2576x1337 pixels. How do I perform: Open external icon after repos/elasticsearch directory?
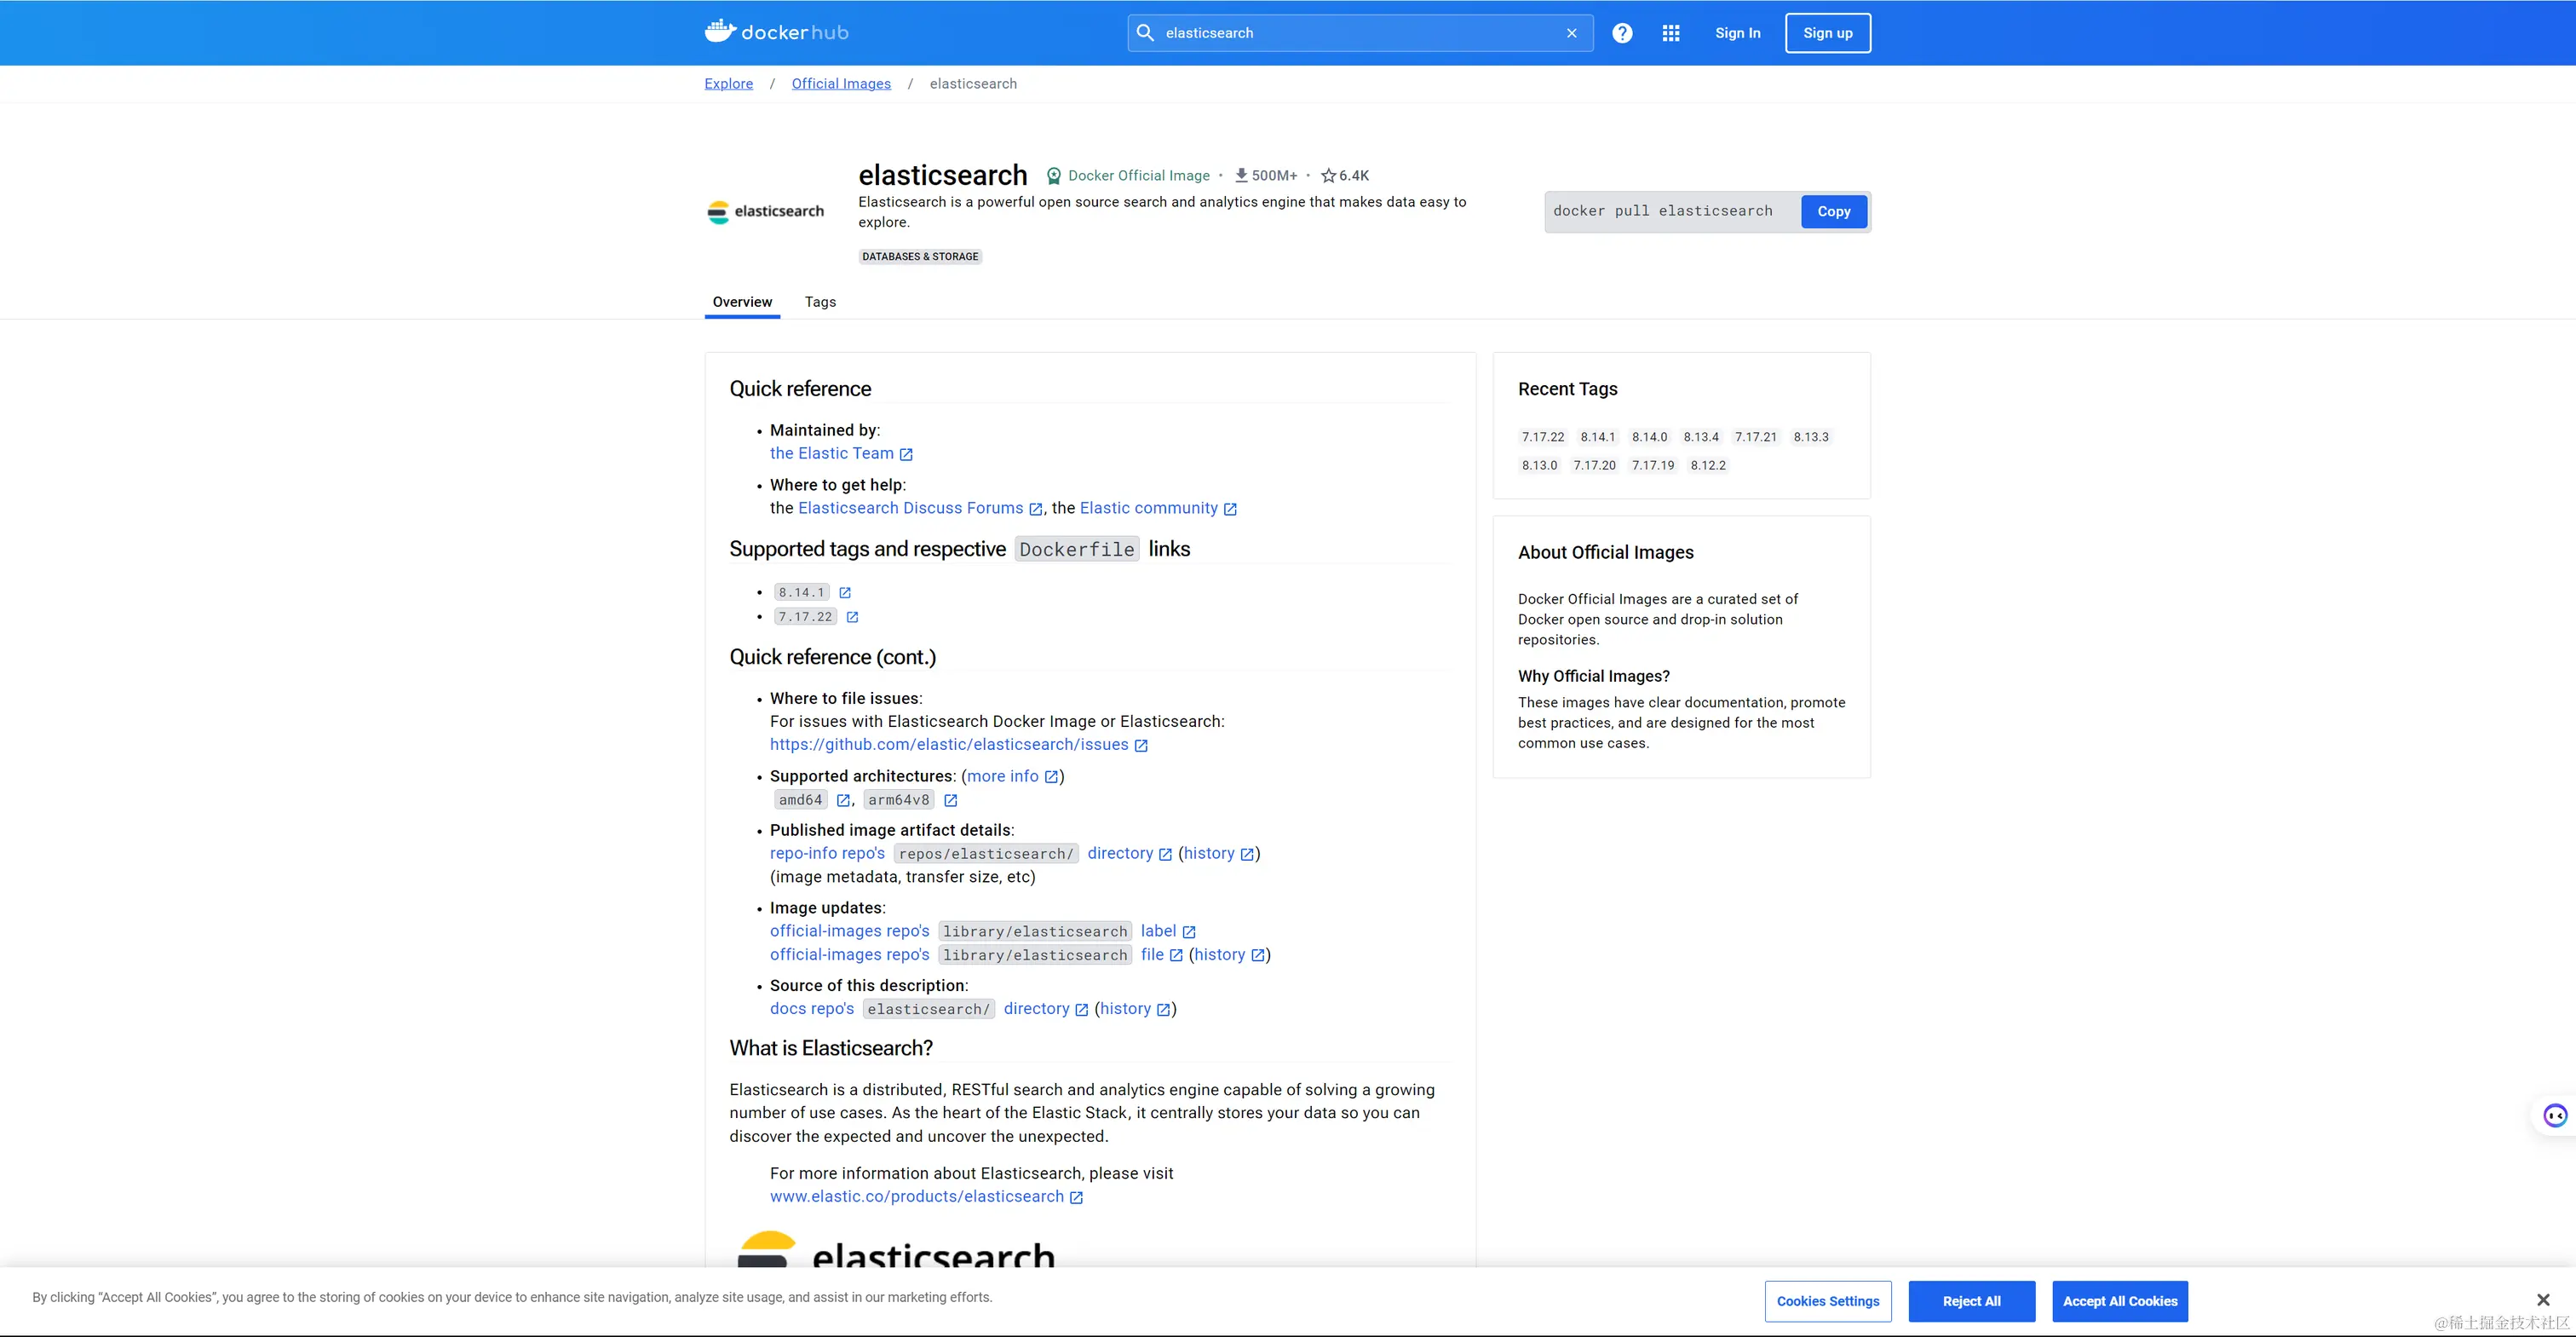click(1165, 854)
